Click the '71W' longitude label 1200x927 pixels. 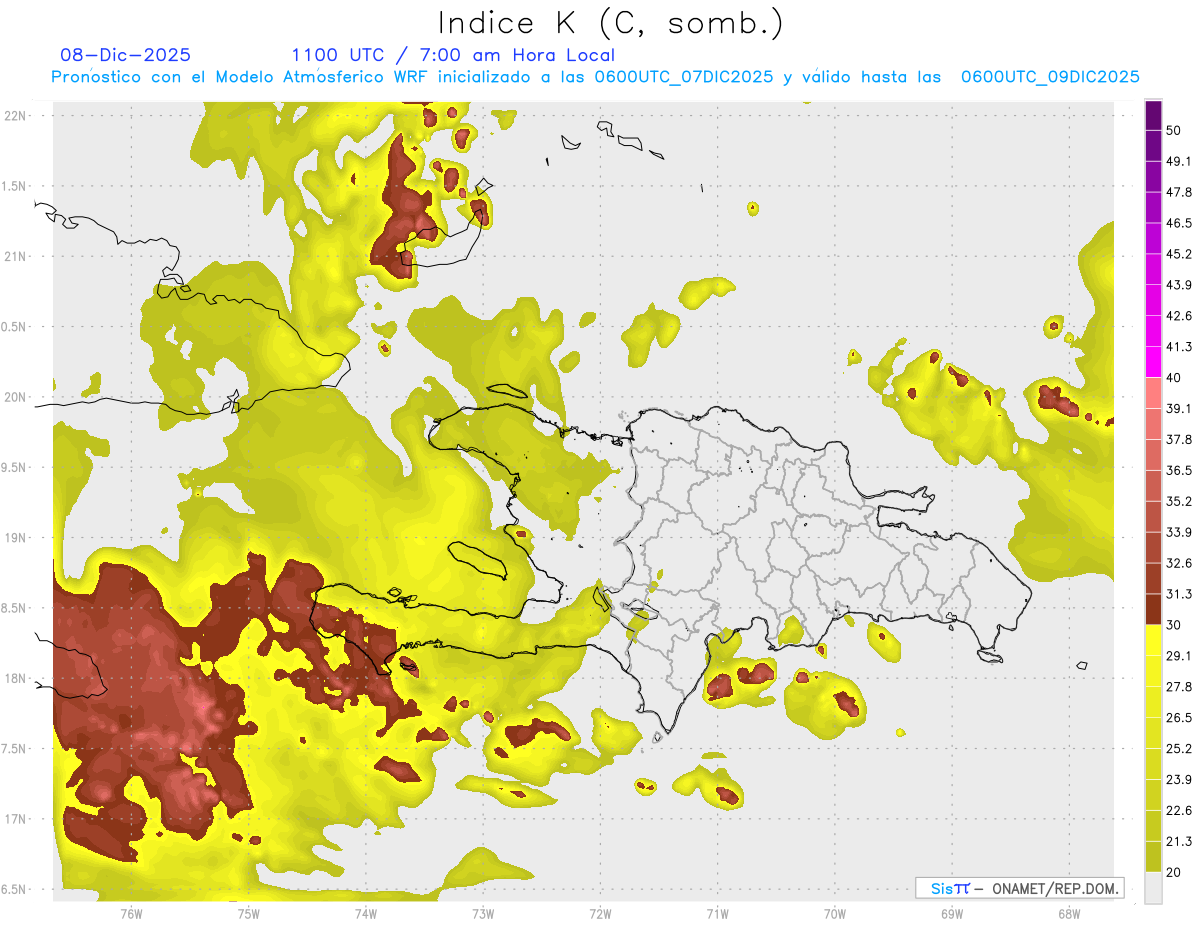[x=717, y=914]
